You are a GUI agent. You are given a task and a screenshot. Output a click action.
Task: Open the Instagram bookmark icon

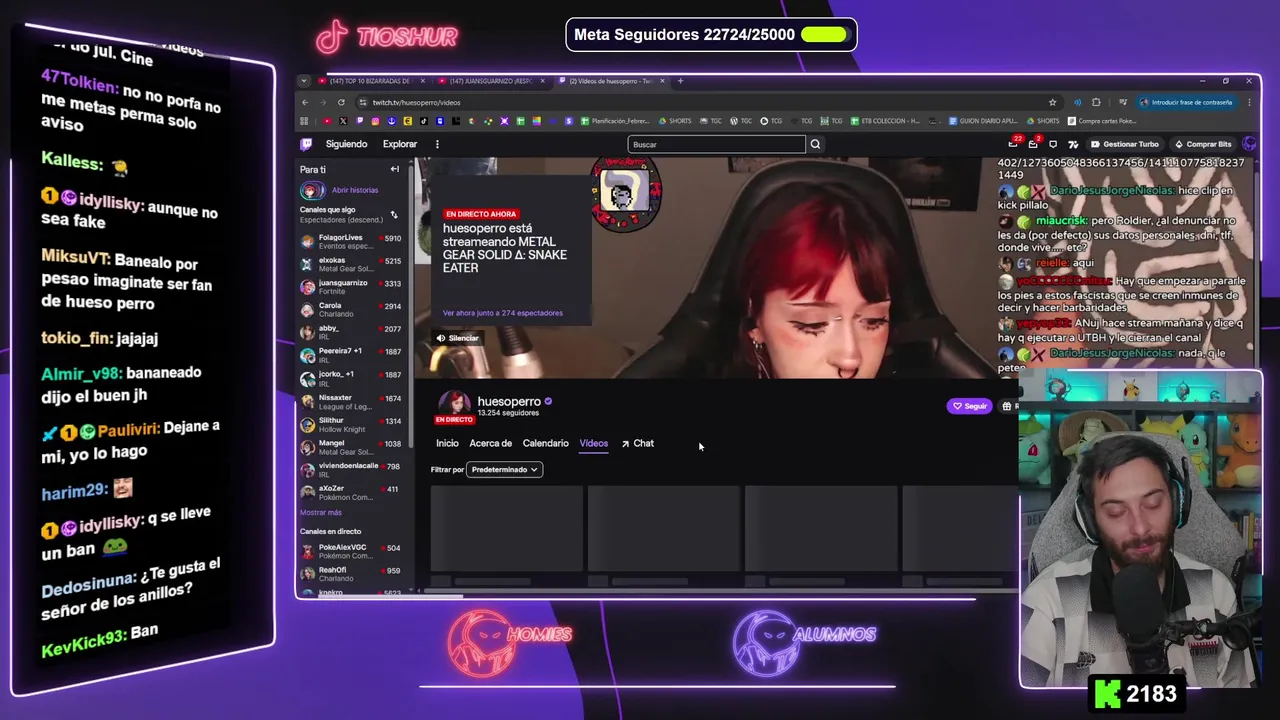375,121
